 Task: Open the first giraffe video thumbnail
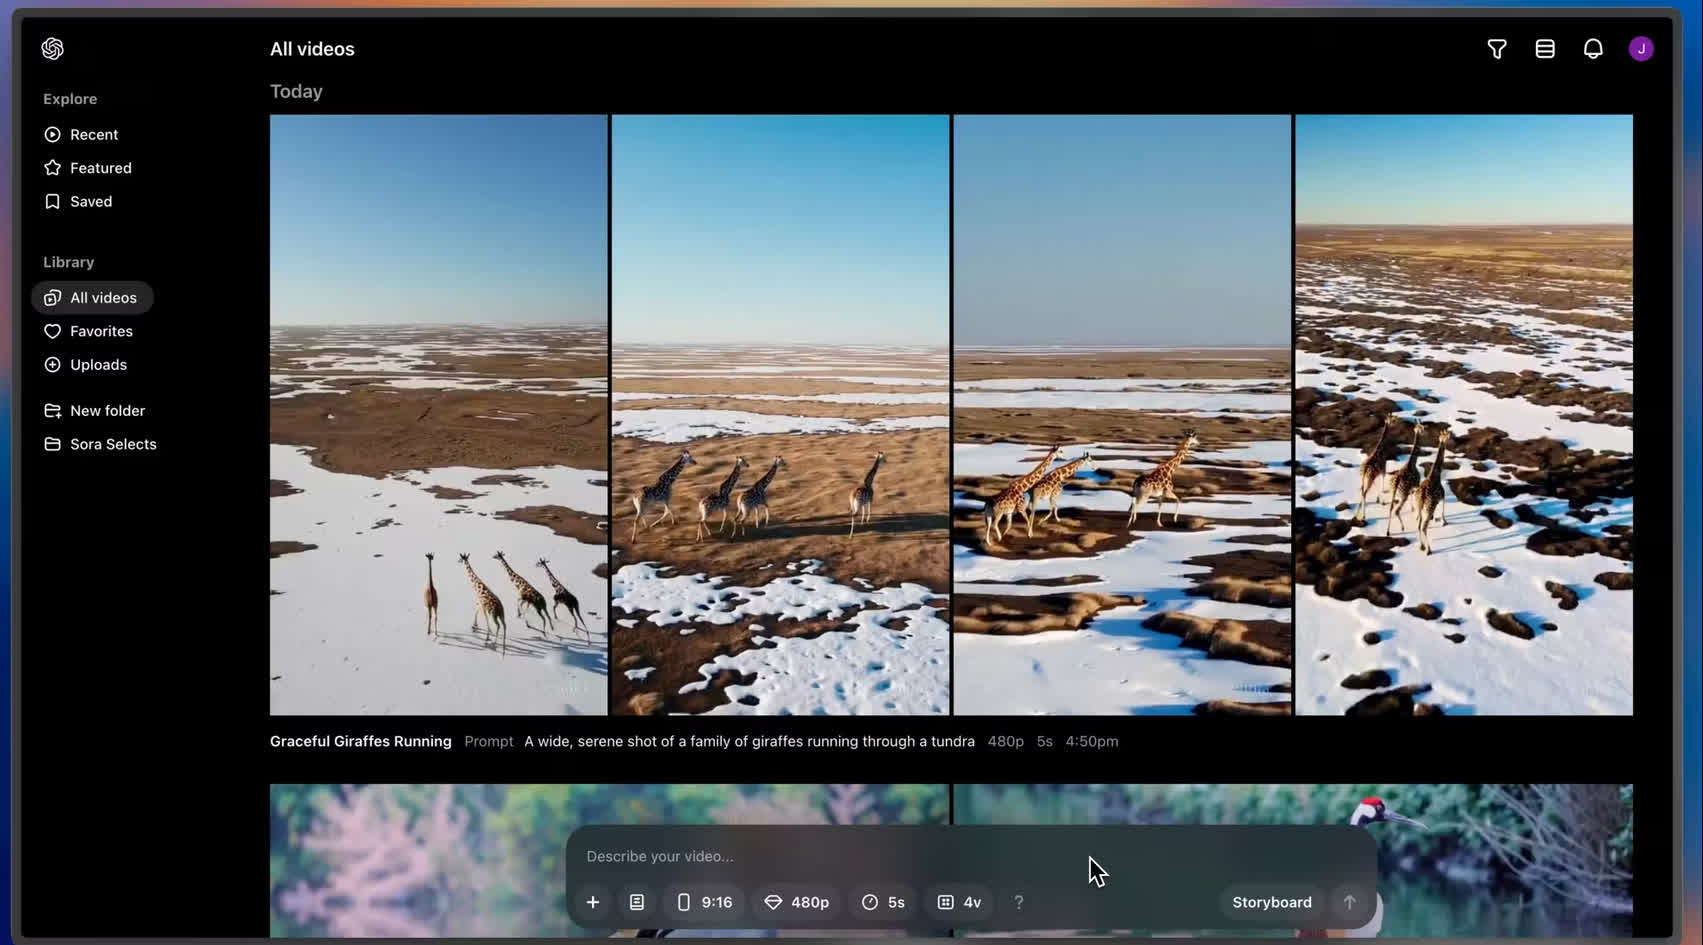438,414
